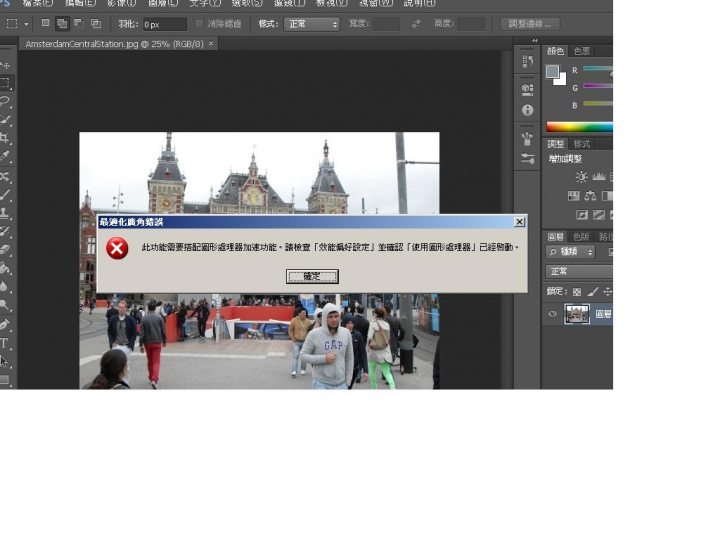Open the 濾鏡(T) menu
This screenshot has width=720, height=540.
289,3
